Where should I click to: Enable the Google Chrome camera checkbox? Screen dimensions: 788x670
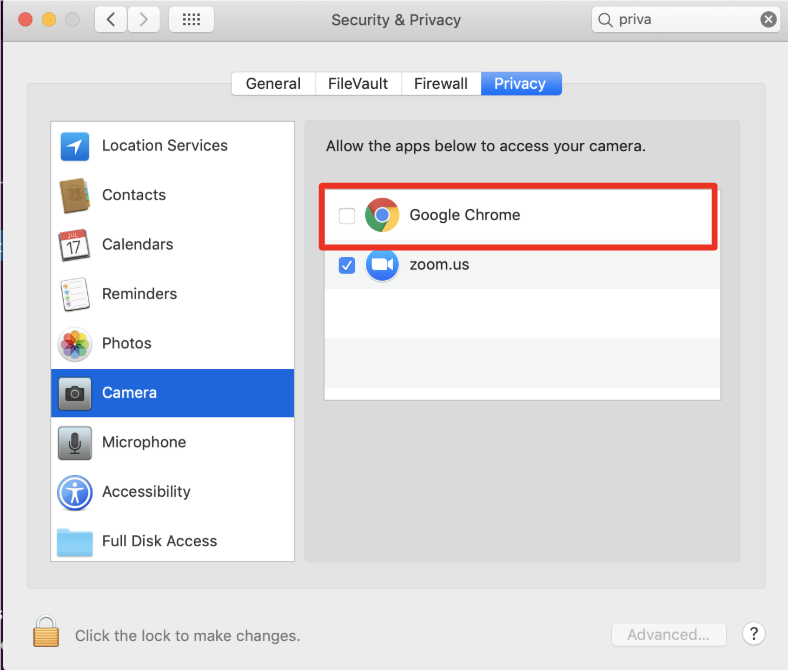tap(347, 216)
